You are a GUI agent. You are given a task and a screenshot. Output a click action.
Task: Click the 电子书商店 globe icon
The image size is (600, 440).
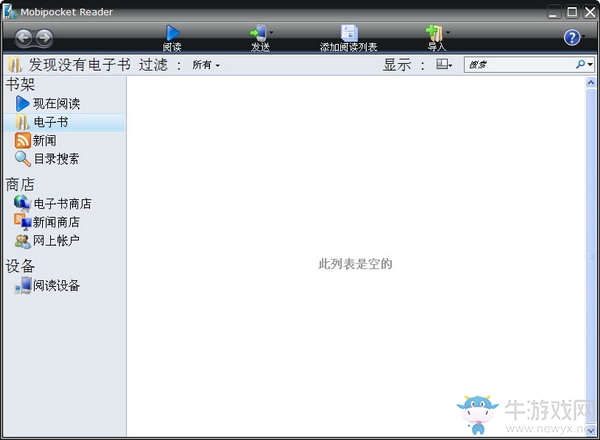(22, 203)
